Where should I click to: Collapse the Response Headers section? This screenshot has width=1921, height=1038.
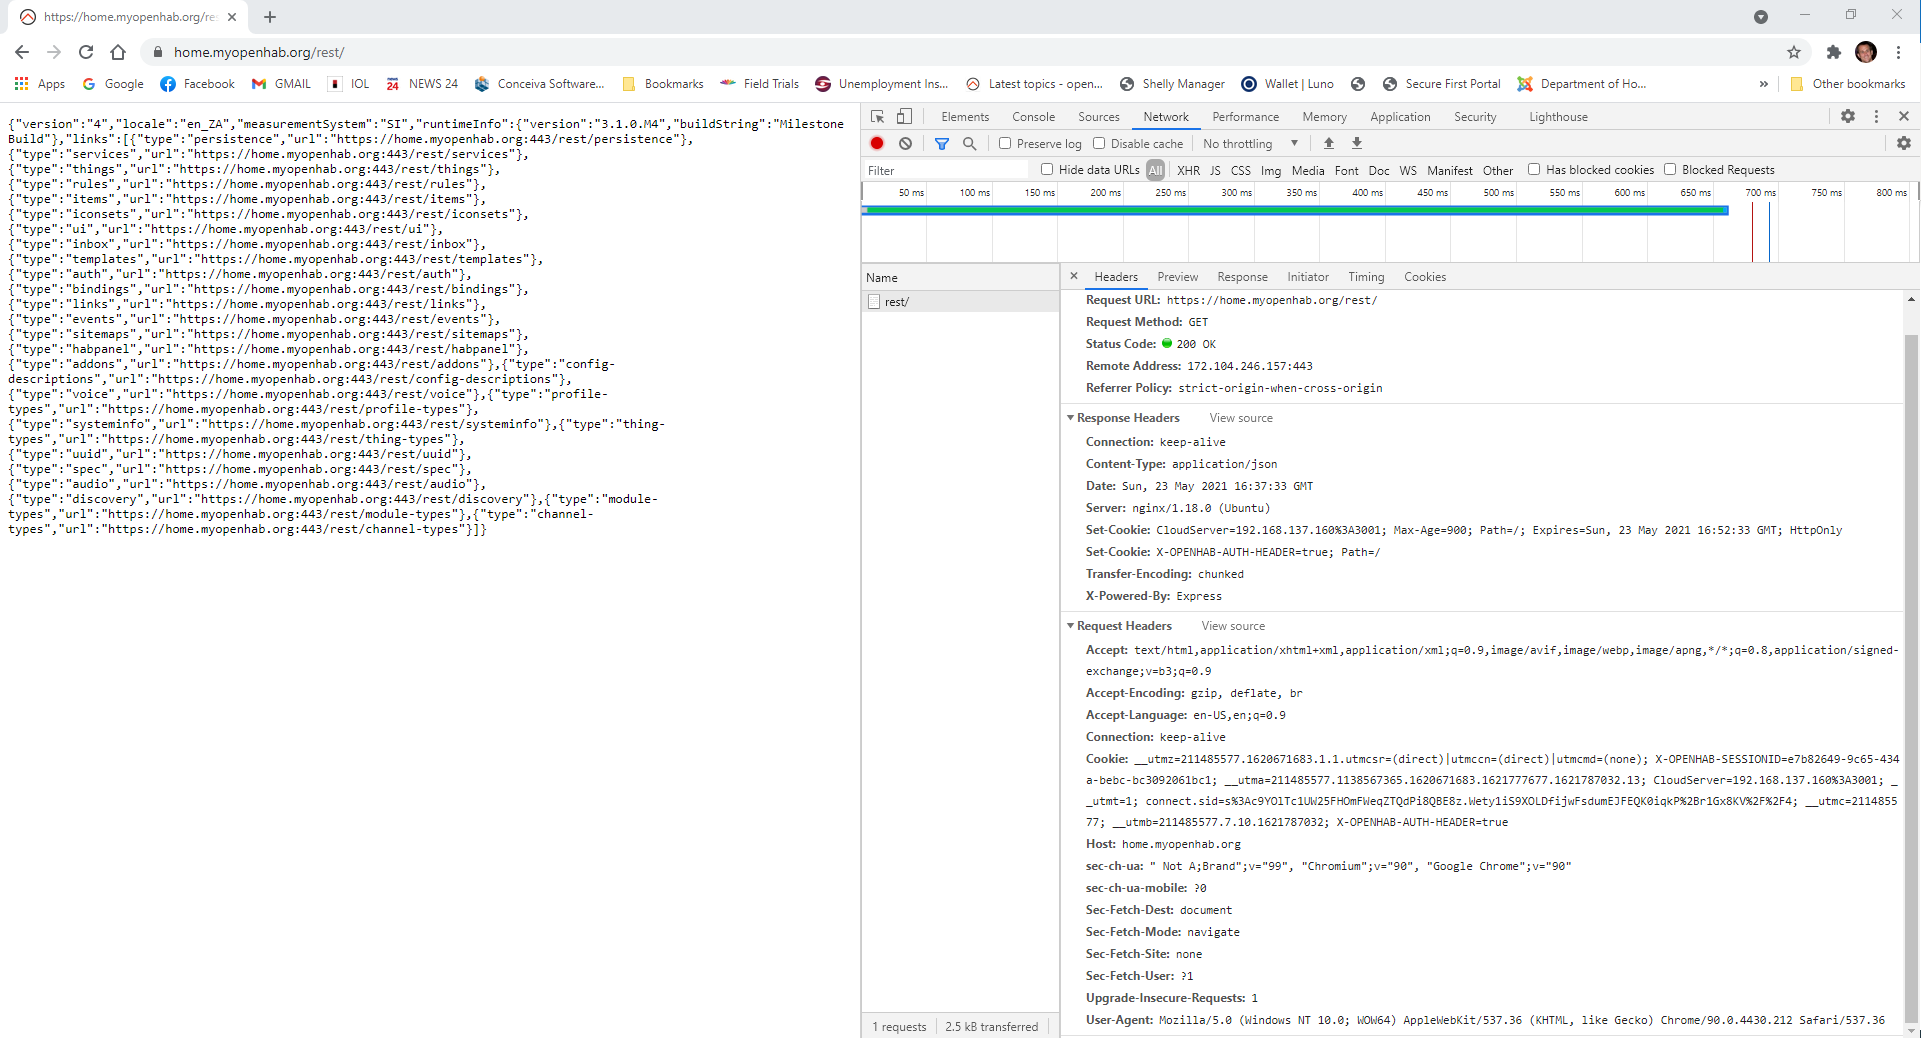(1071, 417)
